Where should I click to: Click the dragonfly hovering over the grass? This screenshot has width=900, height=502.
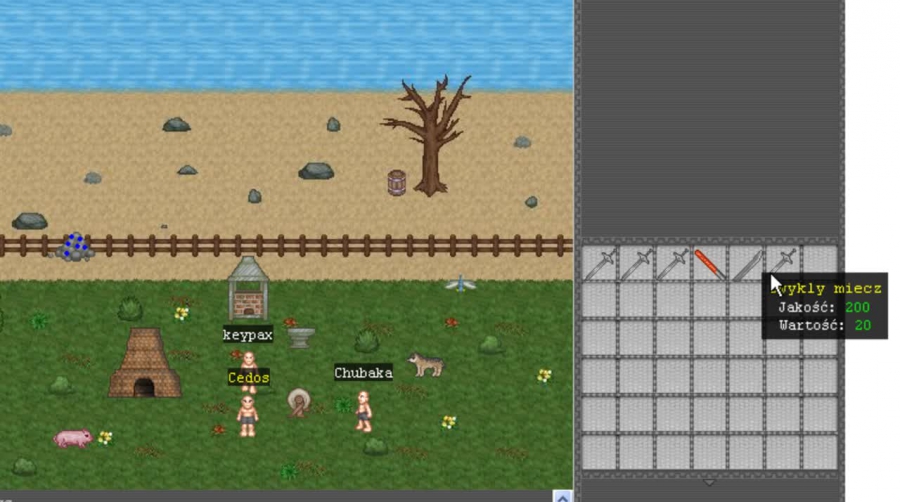click(461, 284)
